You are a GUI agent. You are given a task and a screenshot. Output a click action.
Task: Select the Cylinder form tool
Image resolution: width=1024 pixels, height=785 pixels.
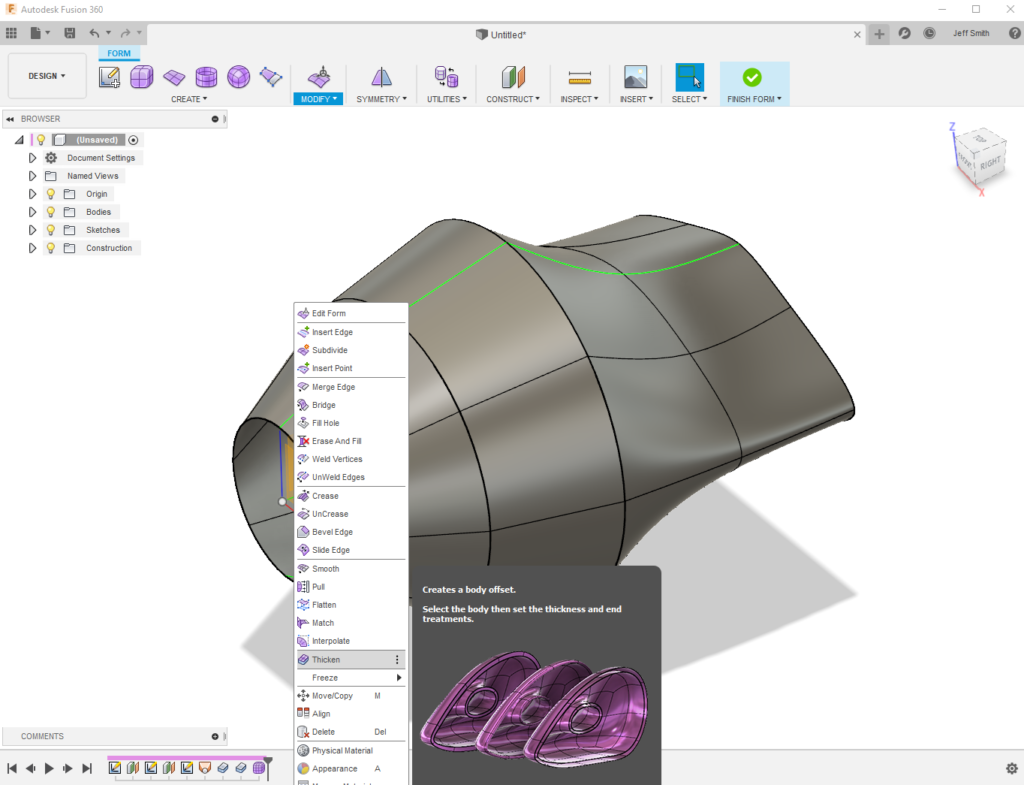pos(206,77)
